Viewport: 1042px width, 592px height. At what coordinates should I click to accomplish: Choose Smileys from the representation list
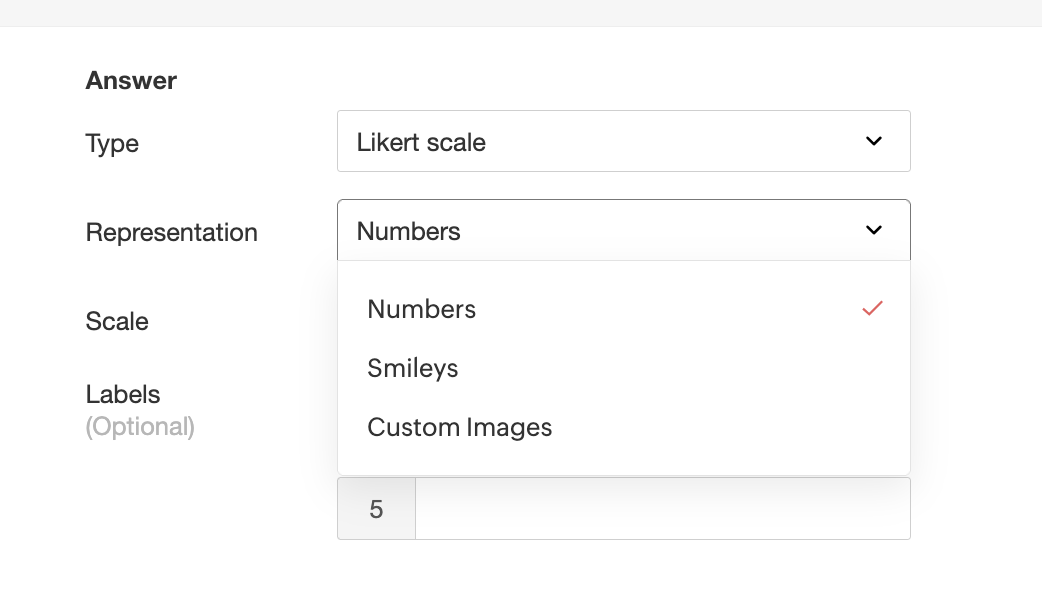623,368
